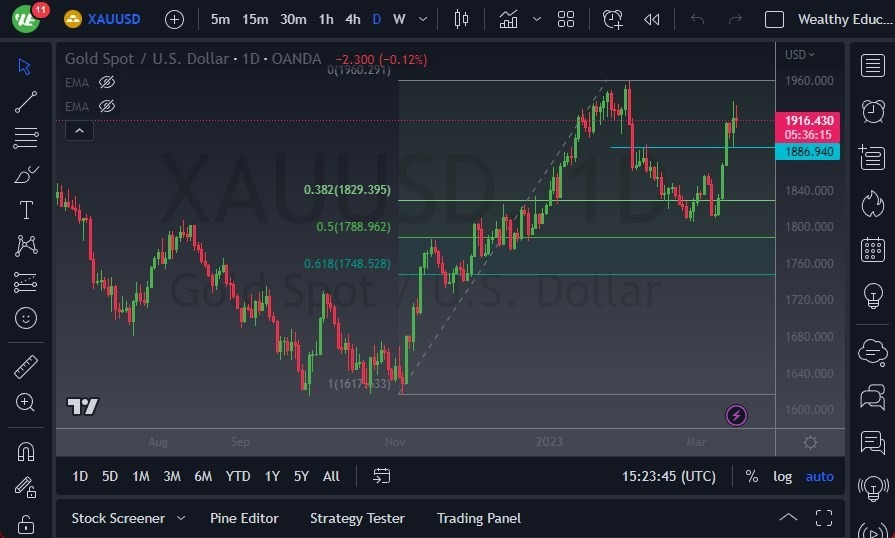Toggle the log scale

pos(783,476)
